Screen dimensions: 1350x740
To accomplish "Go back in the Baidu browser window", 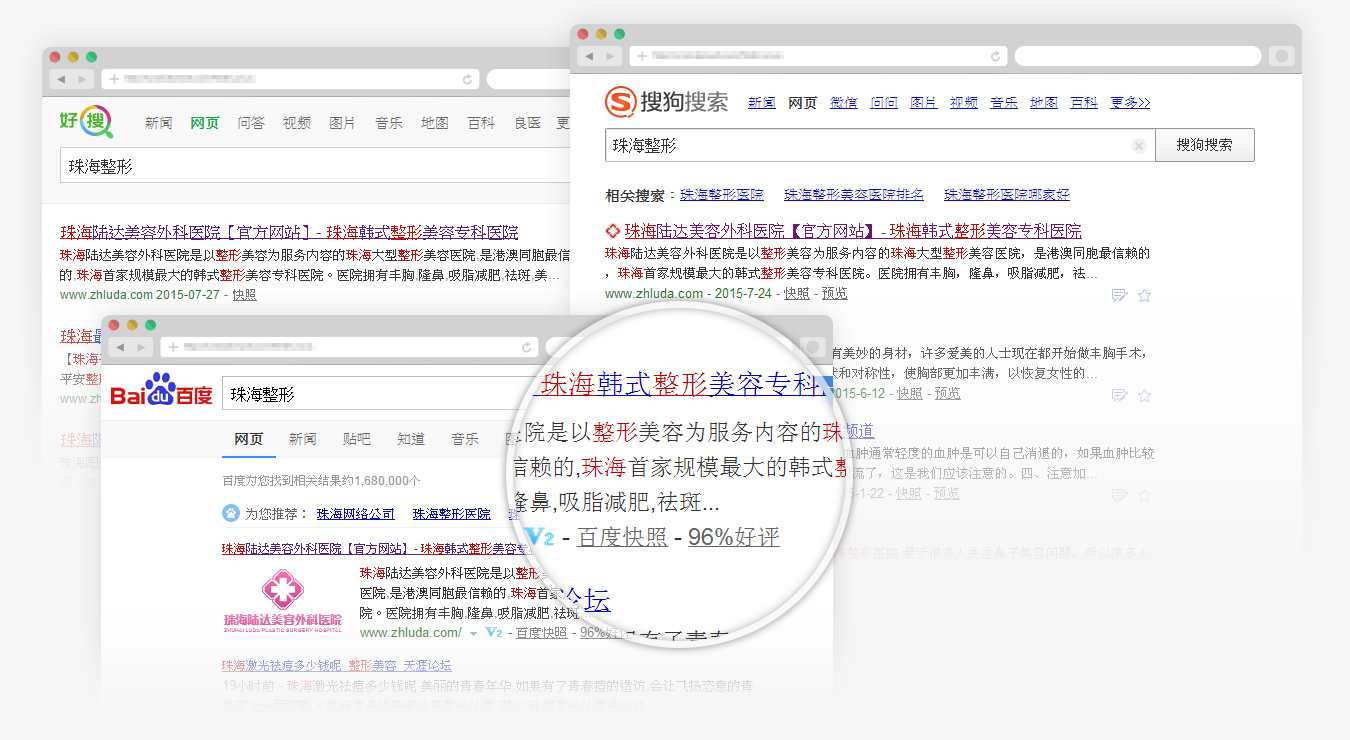I will click(120, 347).
